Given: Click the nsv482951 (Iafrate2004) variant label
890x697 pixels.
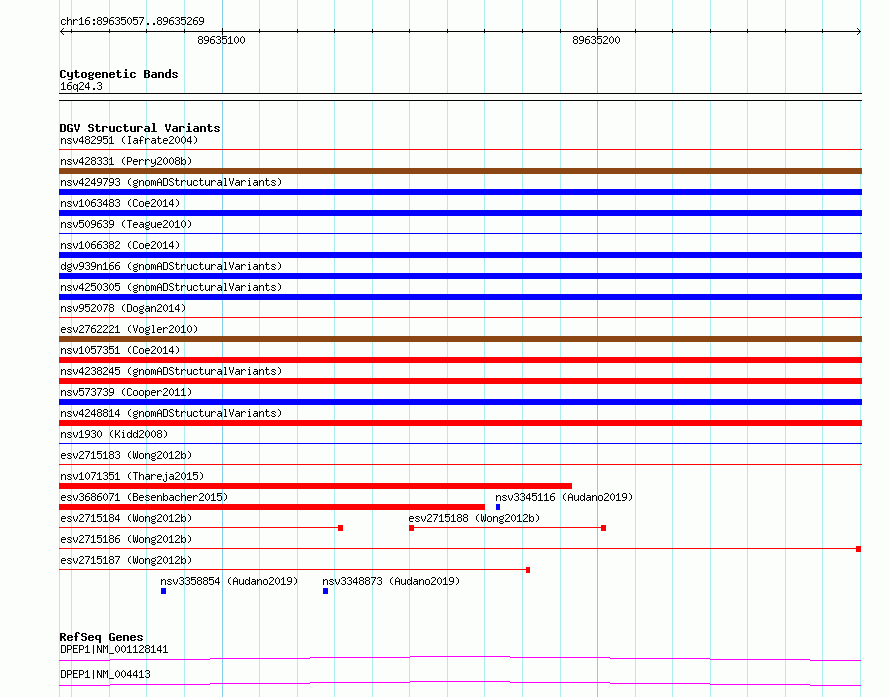Looking at the screenshot, I should 129,140.
